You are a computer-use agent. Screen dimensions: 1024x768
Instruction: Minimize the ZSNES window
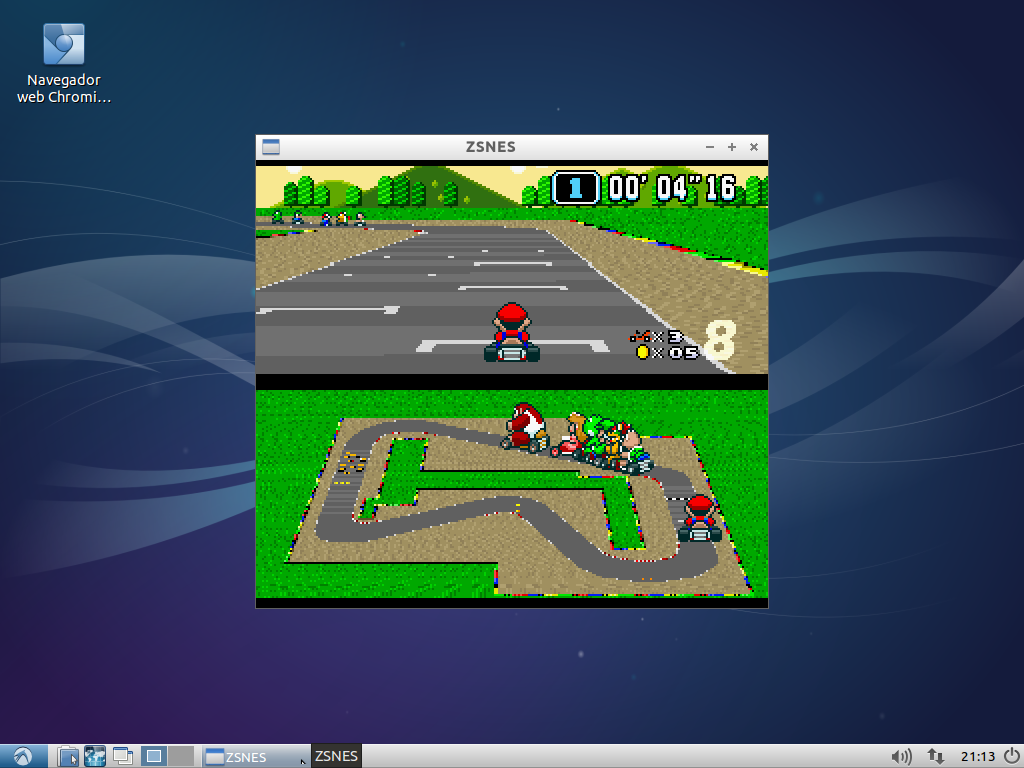(710, 147)
